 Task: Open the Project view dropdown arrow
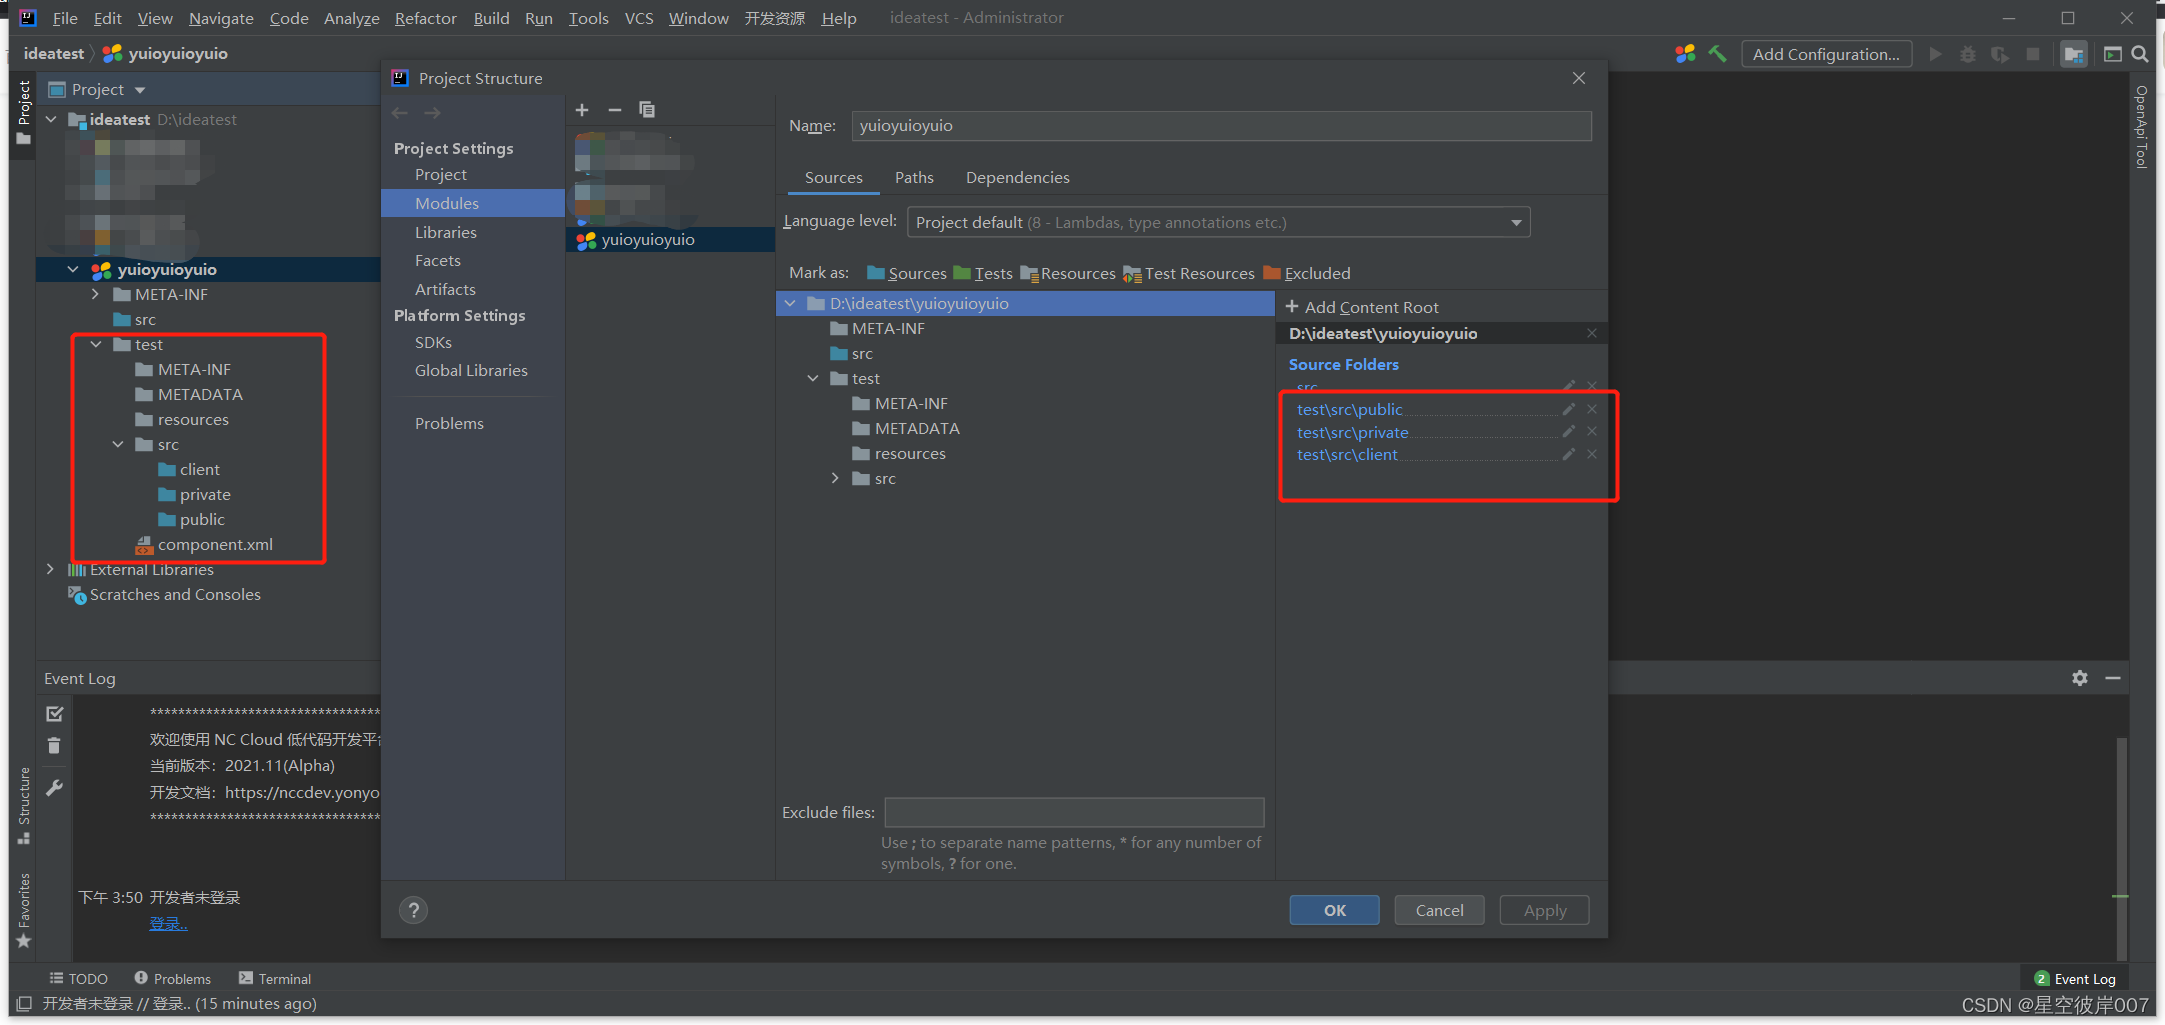click(x=140, y=90)
